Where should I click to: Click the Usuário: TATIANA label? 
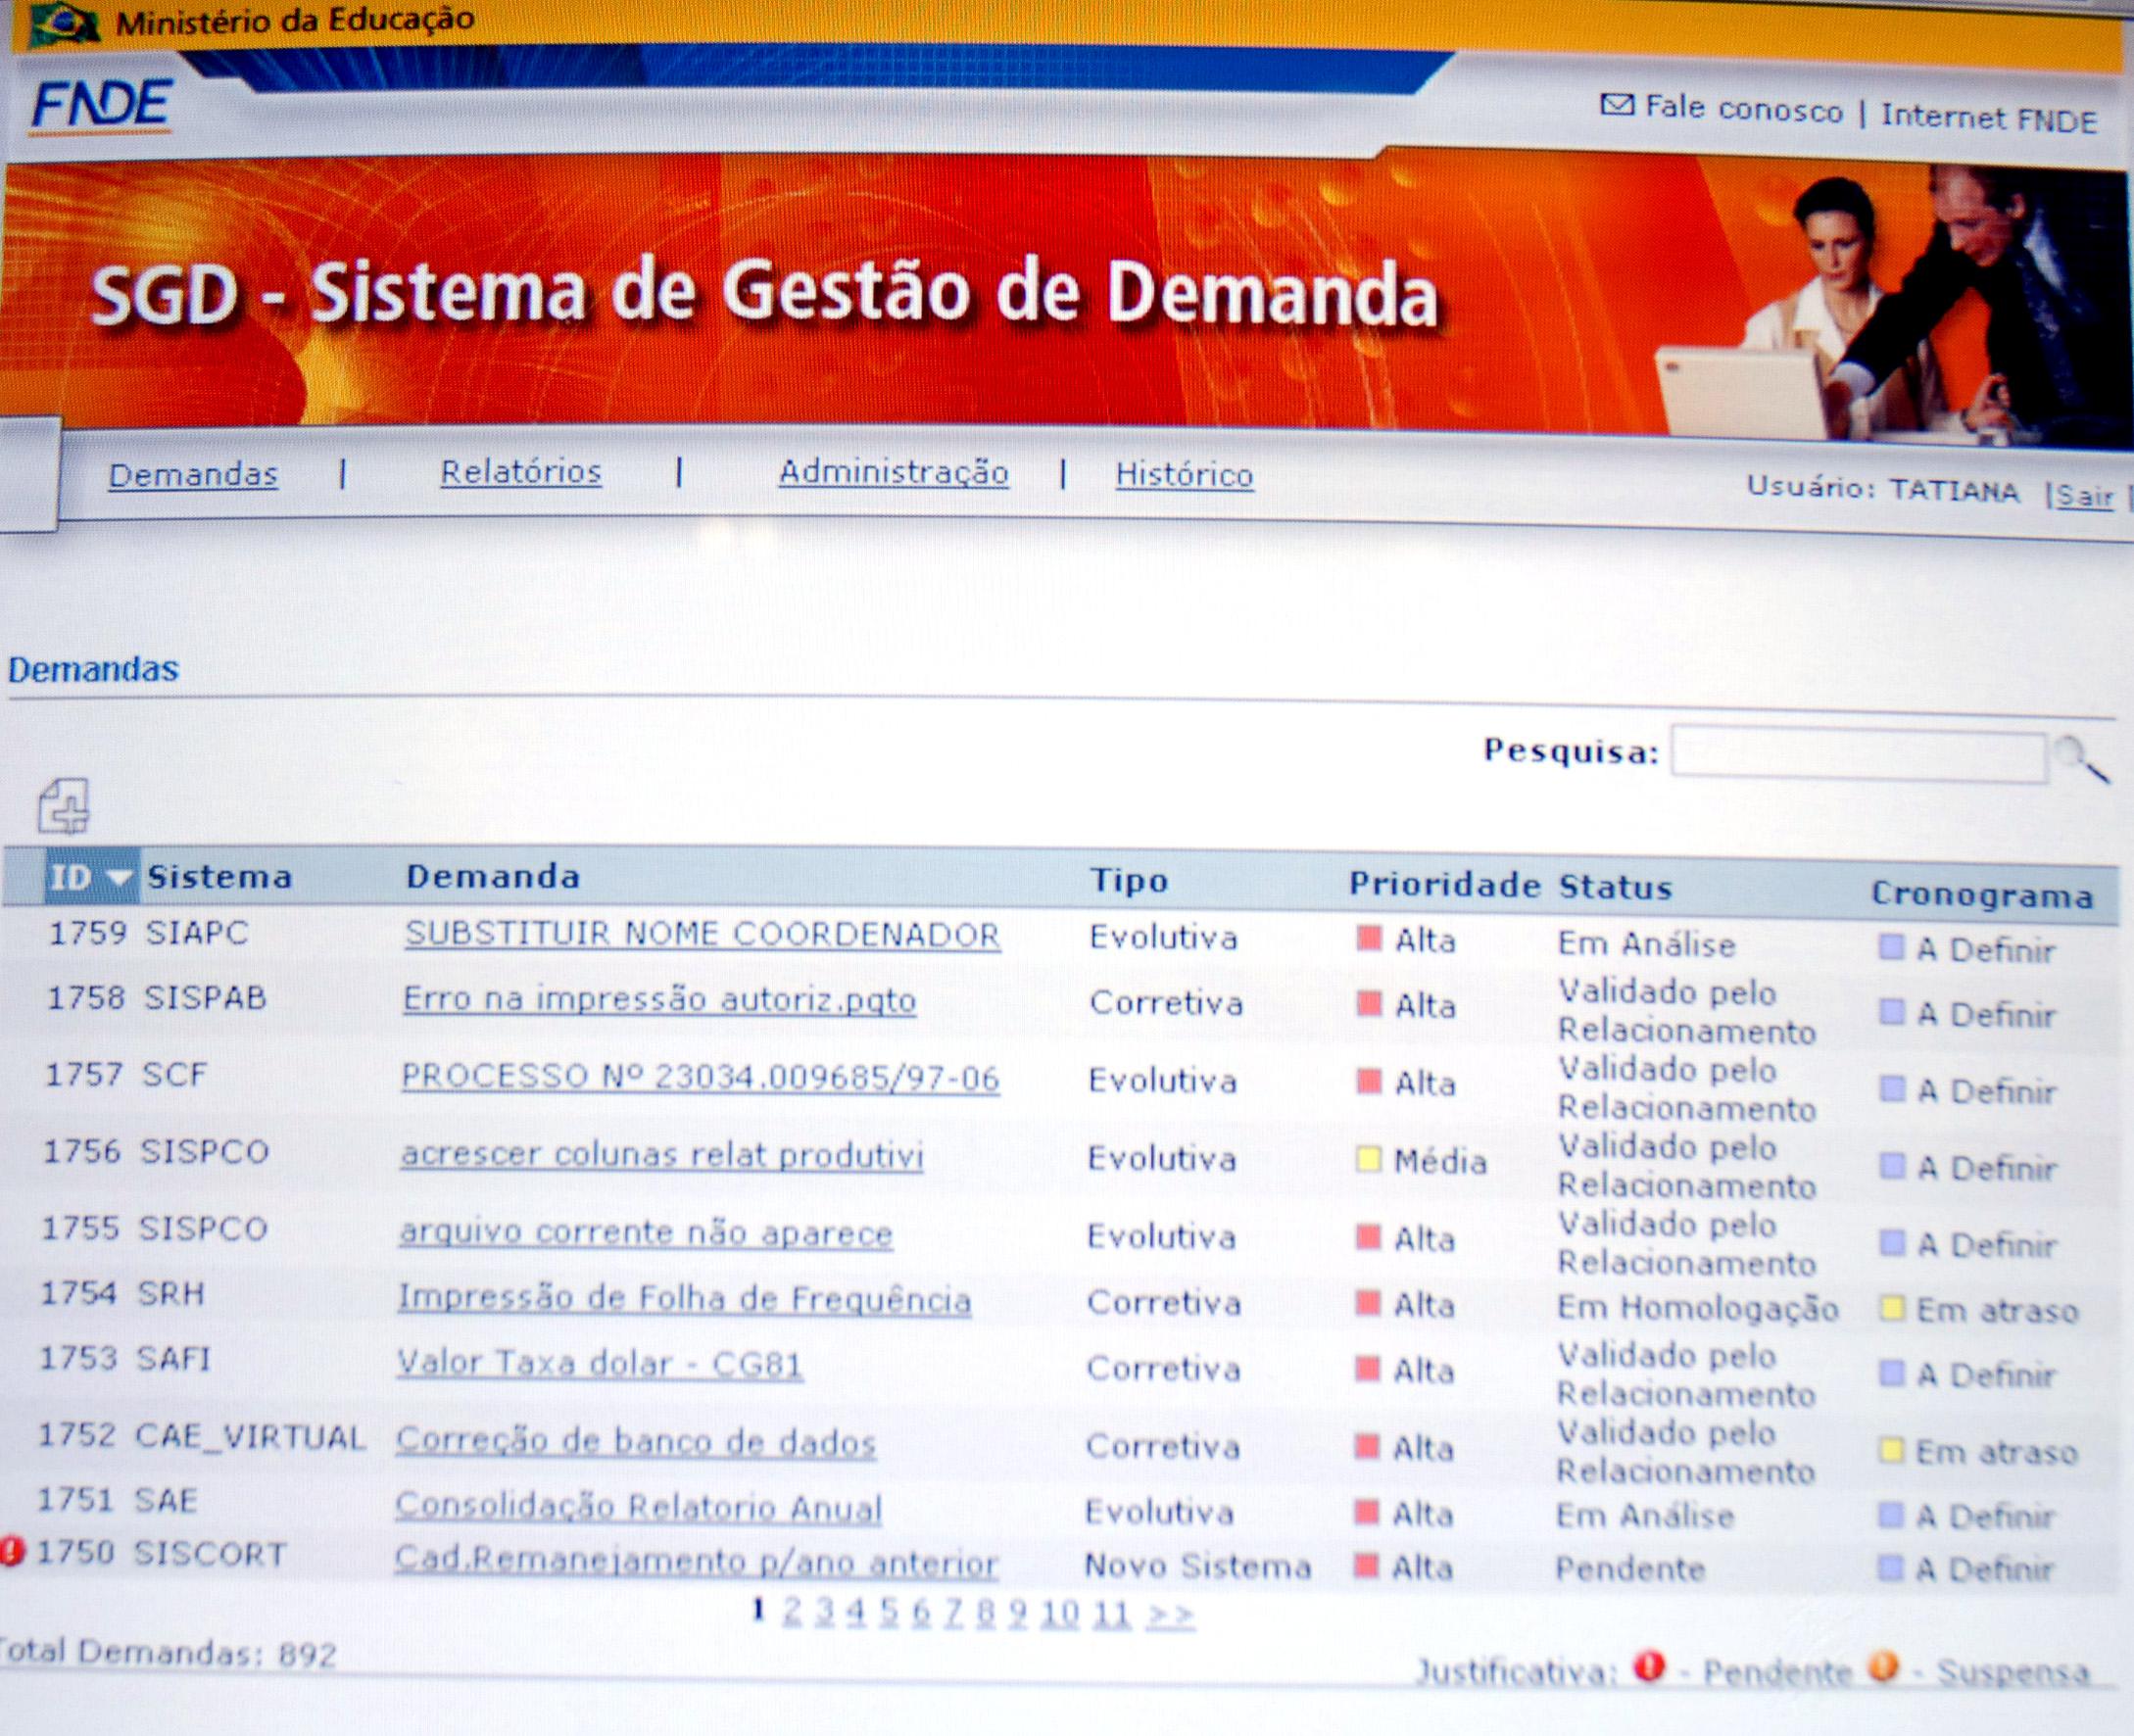pos(1883,490)
